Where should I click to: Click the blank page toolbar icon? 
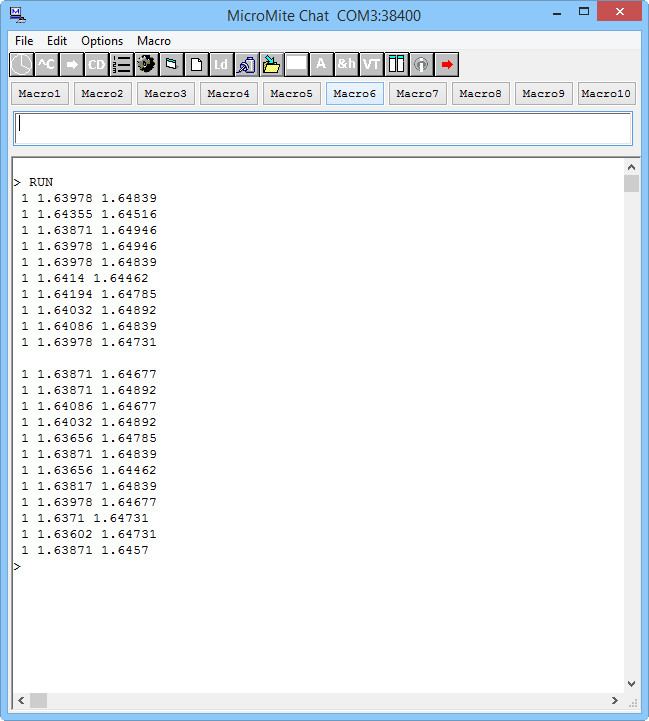click(196, 64)
